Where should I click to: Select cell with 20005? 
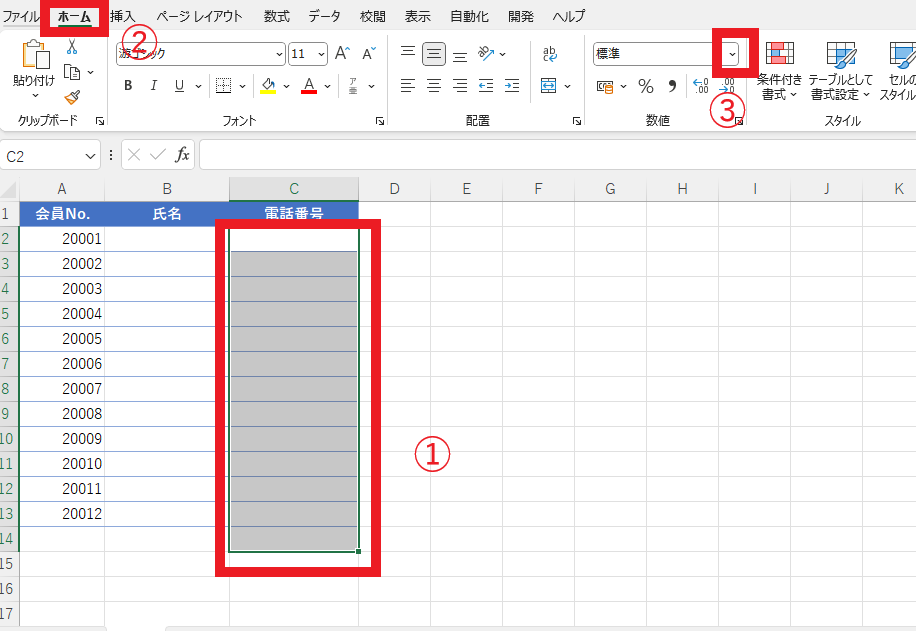click(x=62, y=339)
